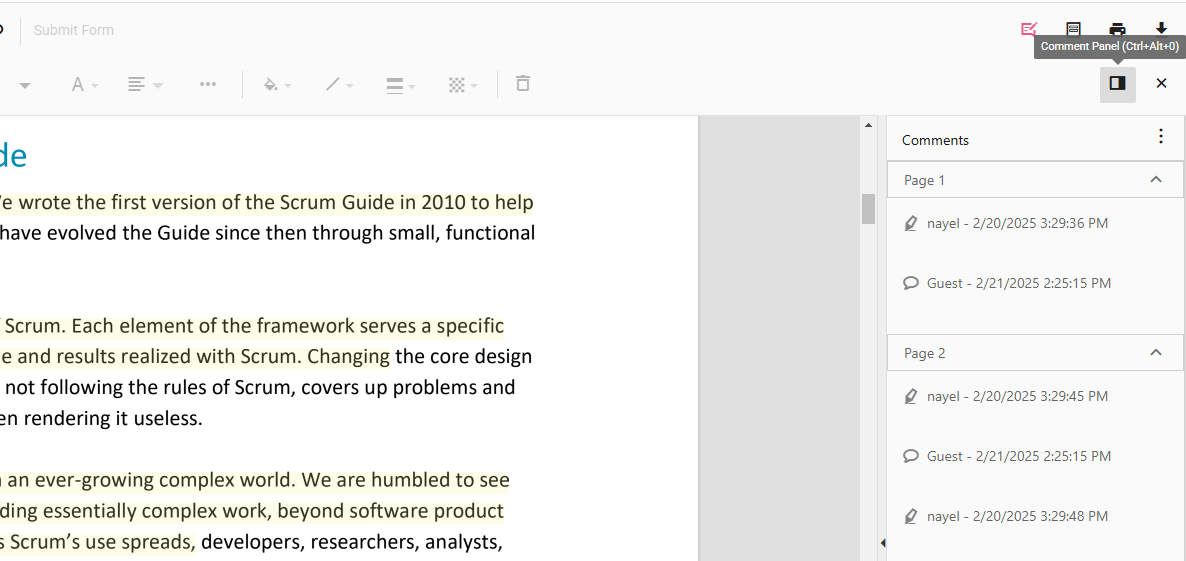This screenshot has height=561, width=1186.
Task: Open the opacity checkerboard dropdown
Action: click(x=462, y=85)
